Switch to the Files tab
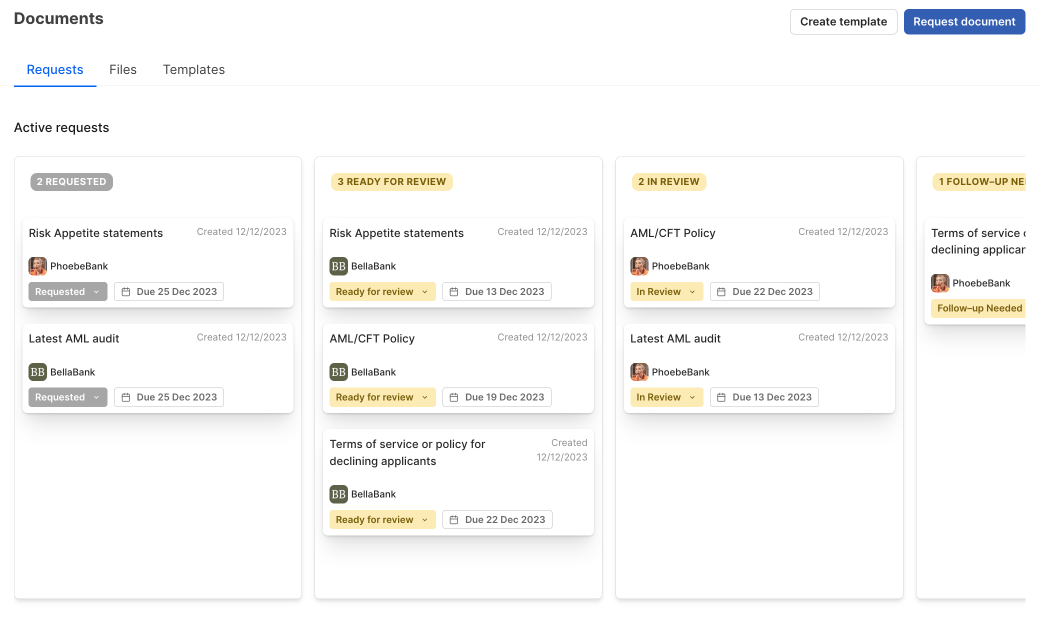 coord(123,70)
